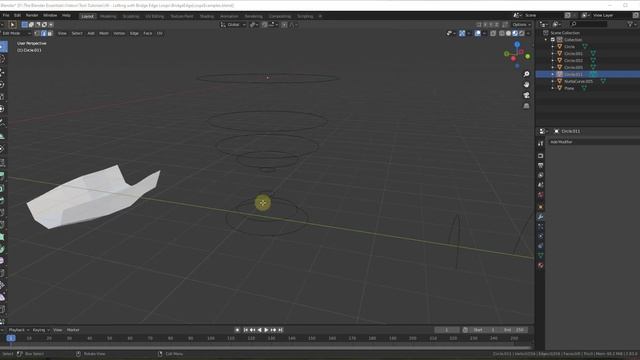This screenshot has height=360, width=640.
Task: Open the Playback menu in timeline
Action: [x=18, y=330]
